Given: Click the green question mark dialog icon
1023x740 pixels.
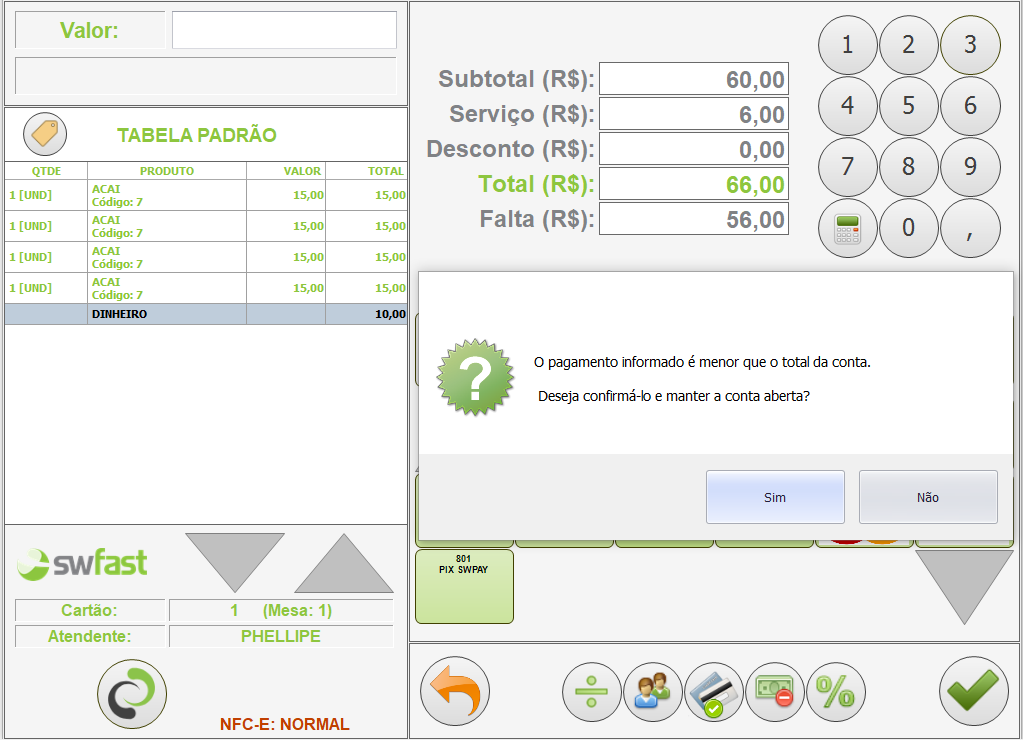Looking at the screenshot, I should click(475, 377).
